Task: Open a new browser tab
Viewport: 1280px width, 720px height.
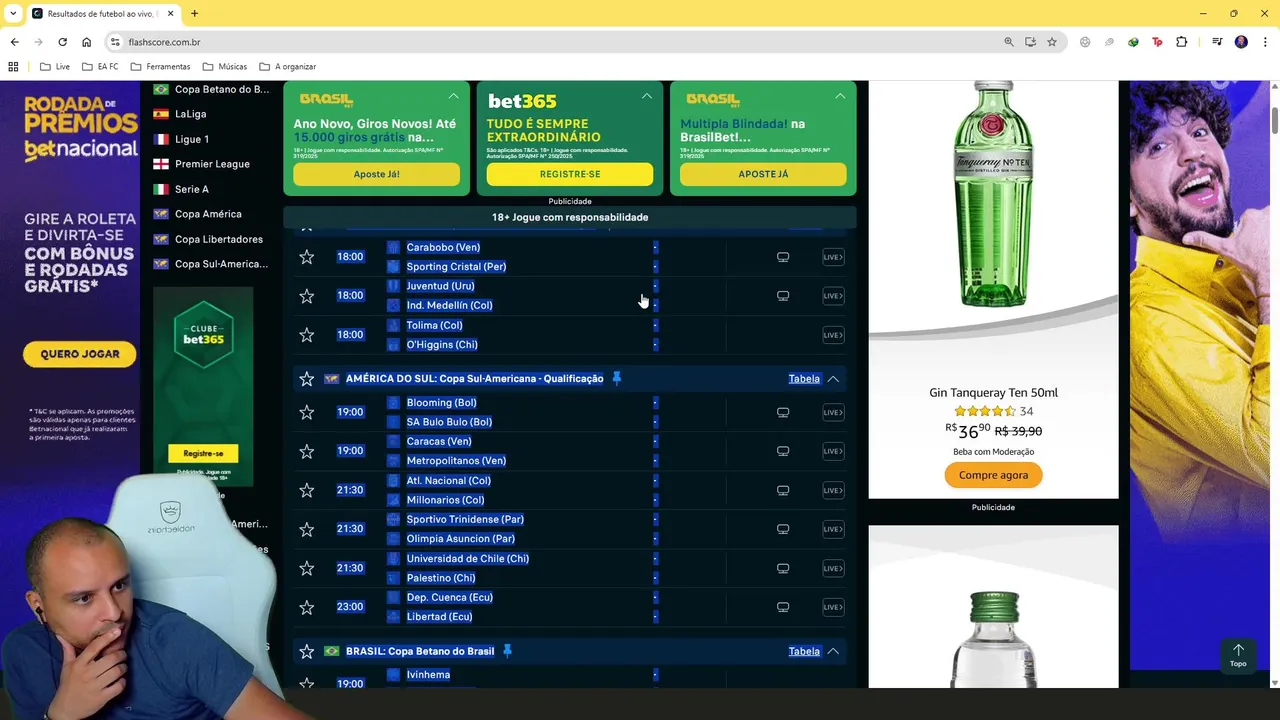Action: (194, 13)
